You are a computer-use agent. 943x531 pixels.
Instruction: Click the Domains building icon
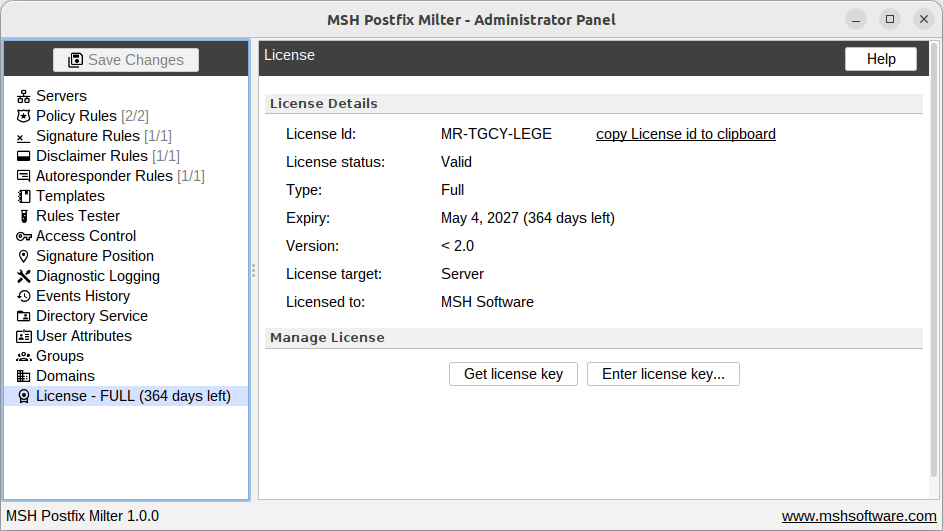click(x=23, y=376)
